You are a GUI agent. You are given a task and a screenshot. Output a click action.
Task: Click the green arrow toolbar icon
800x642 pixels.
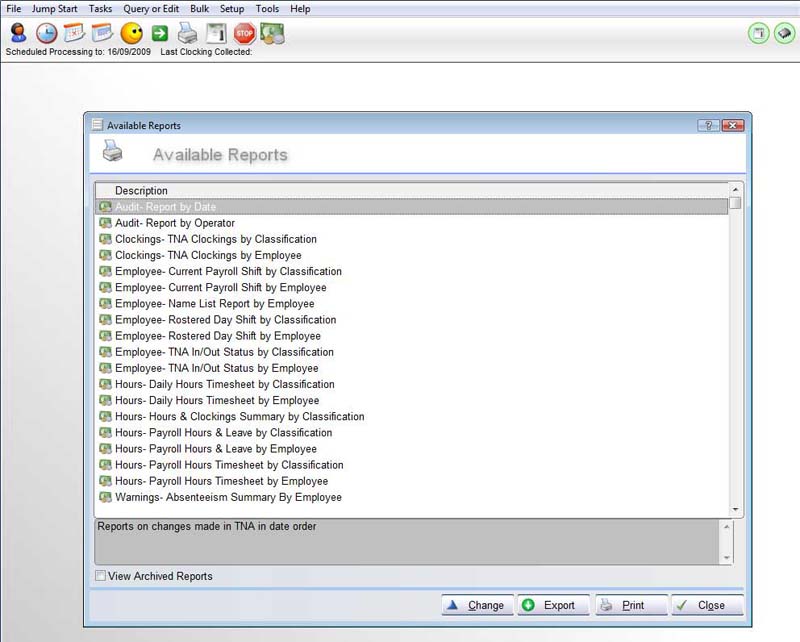pyautogui.click(x=159, y=33)
